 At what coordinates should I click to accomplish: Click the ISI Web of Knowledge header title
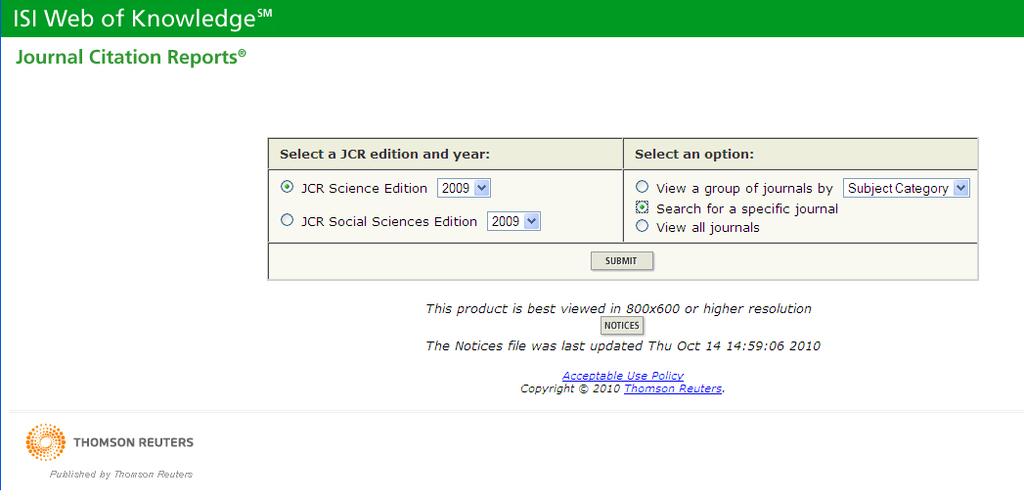click(142, 18)
